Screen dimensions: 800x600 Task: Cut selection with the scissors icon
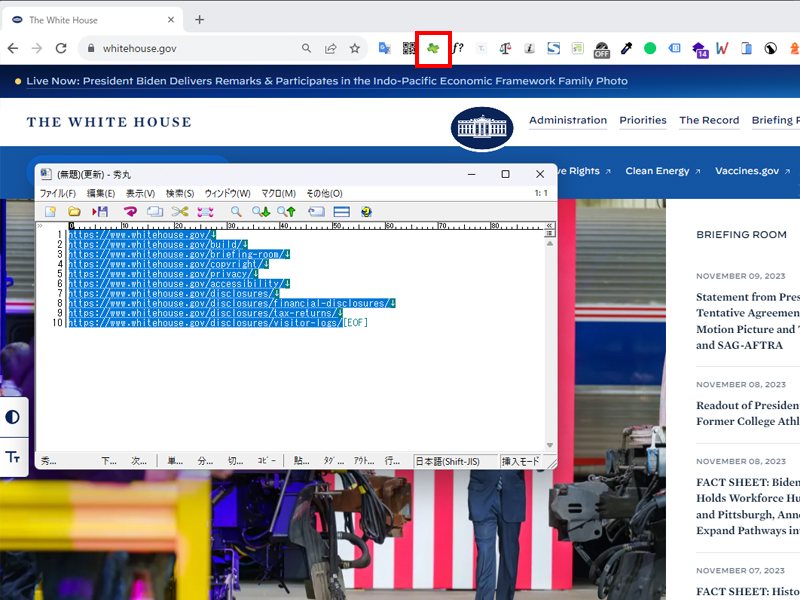pyautogui.click(x=180, y=212)
